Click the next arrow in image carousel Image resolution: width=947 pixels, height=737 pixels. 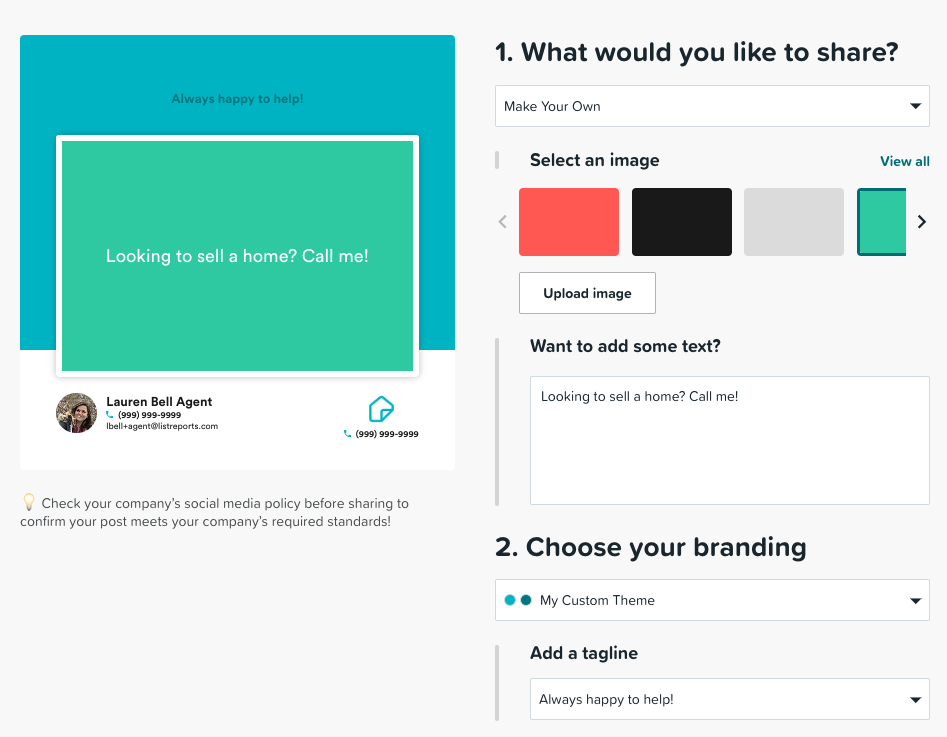tap(922, 222)
